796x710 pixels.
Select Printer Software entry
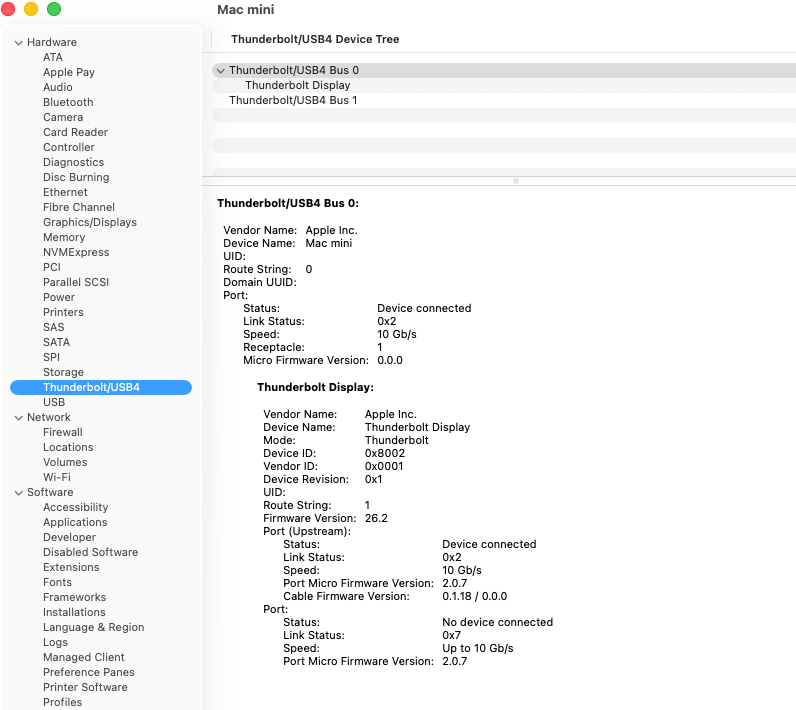85,687
